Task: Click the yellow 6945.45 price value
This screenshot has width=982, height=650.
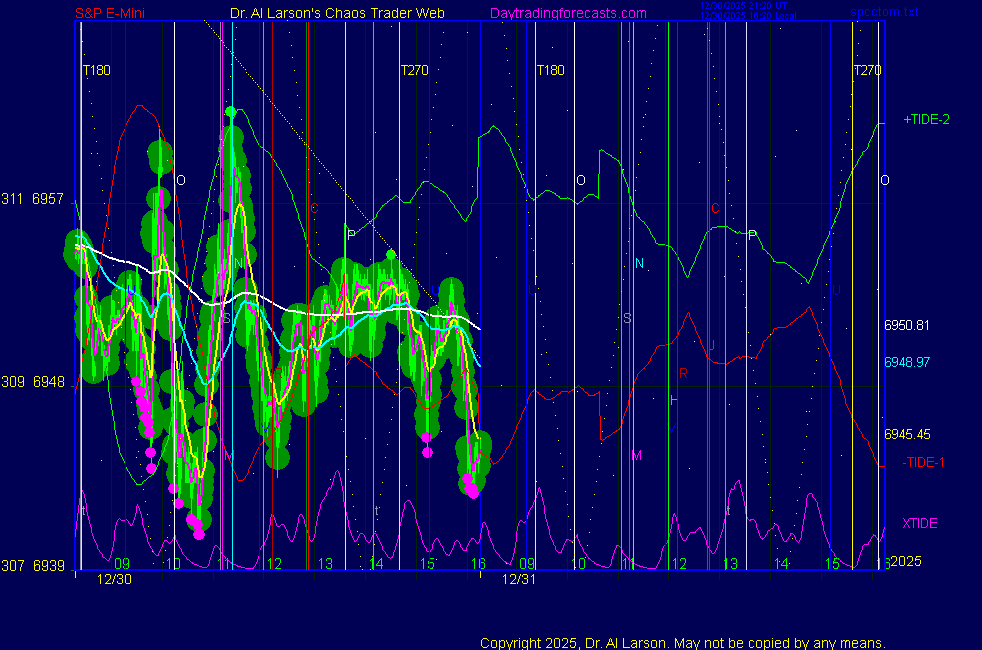Action: 907,434
